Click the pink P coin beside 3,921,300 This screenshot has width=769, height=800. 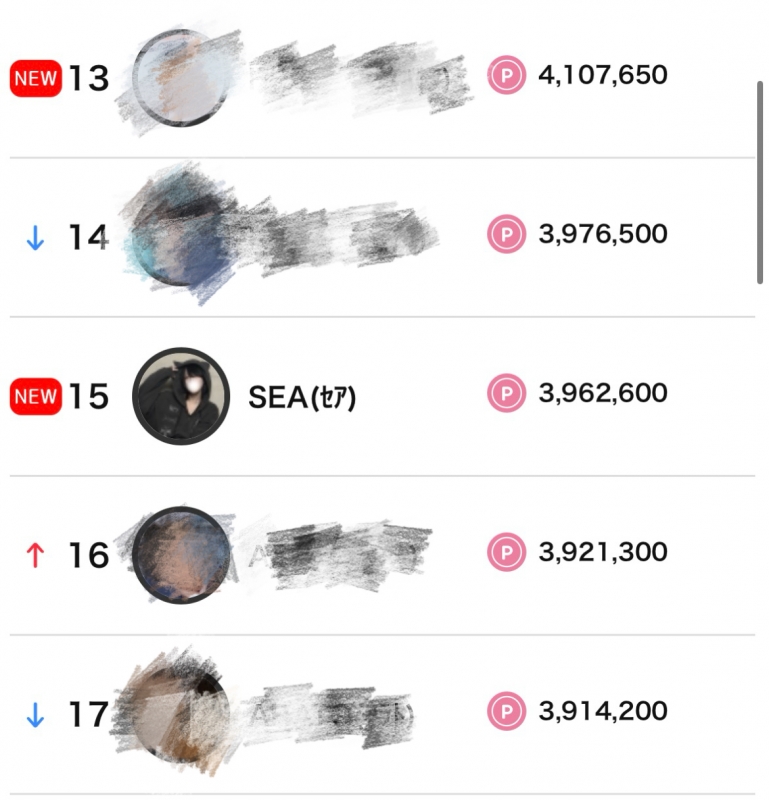507,552
